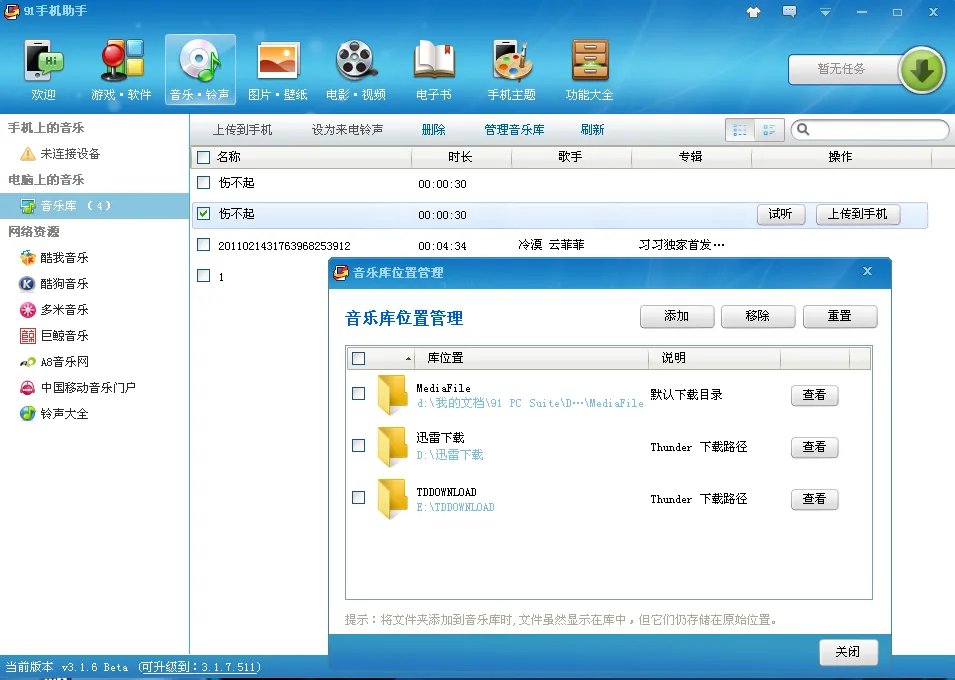Open the 电影·视频 section
Screen dimensions: 955x680
(355, 68)
